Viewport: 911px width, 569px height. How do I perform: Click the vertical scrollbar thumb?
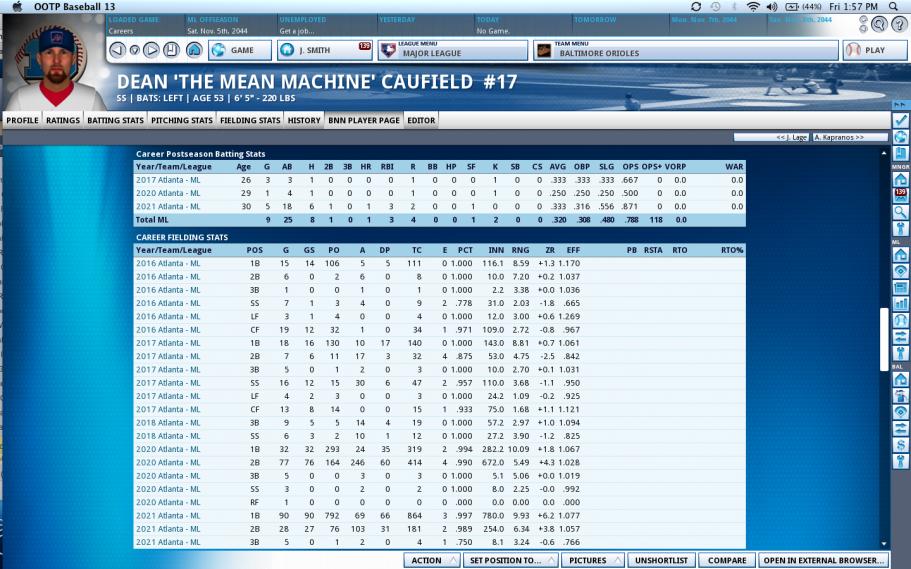pyautogui.click(x=883, y=339)
